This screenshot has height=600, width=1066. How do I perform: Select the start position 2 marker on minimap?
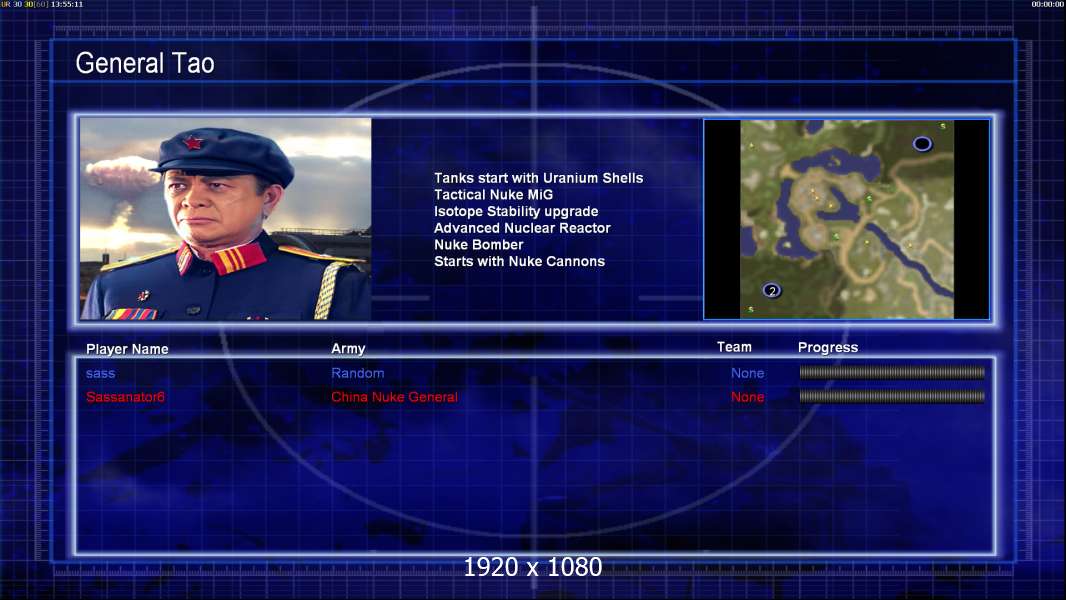coord(772,291)
